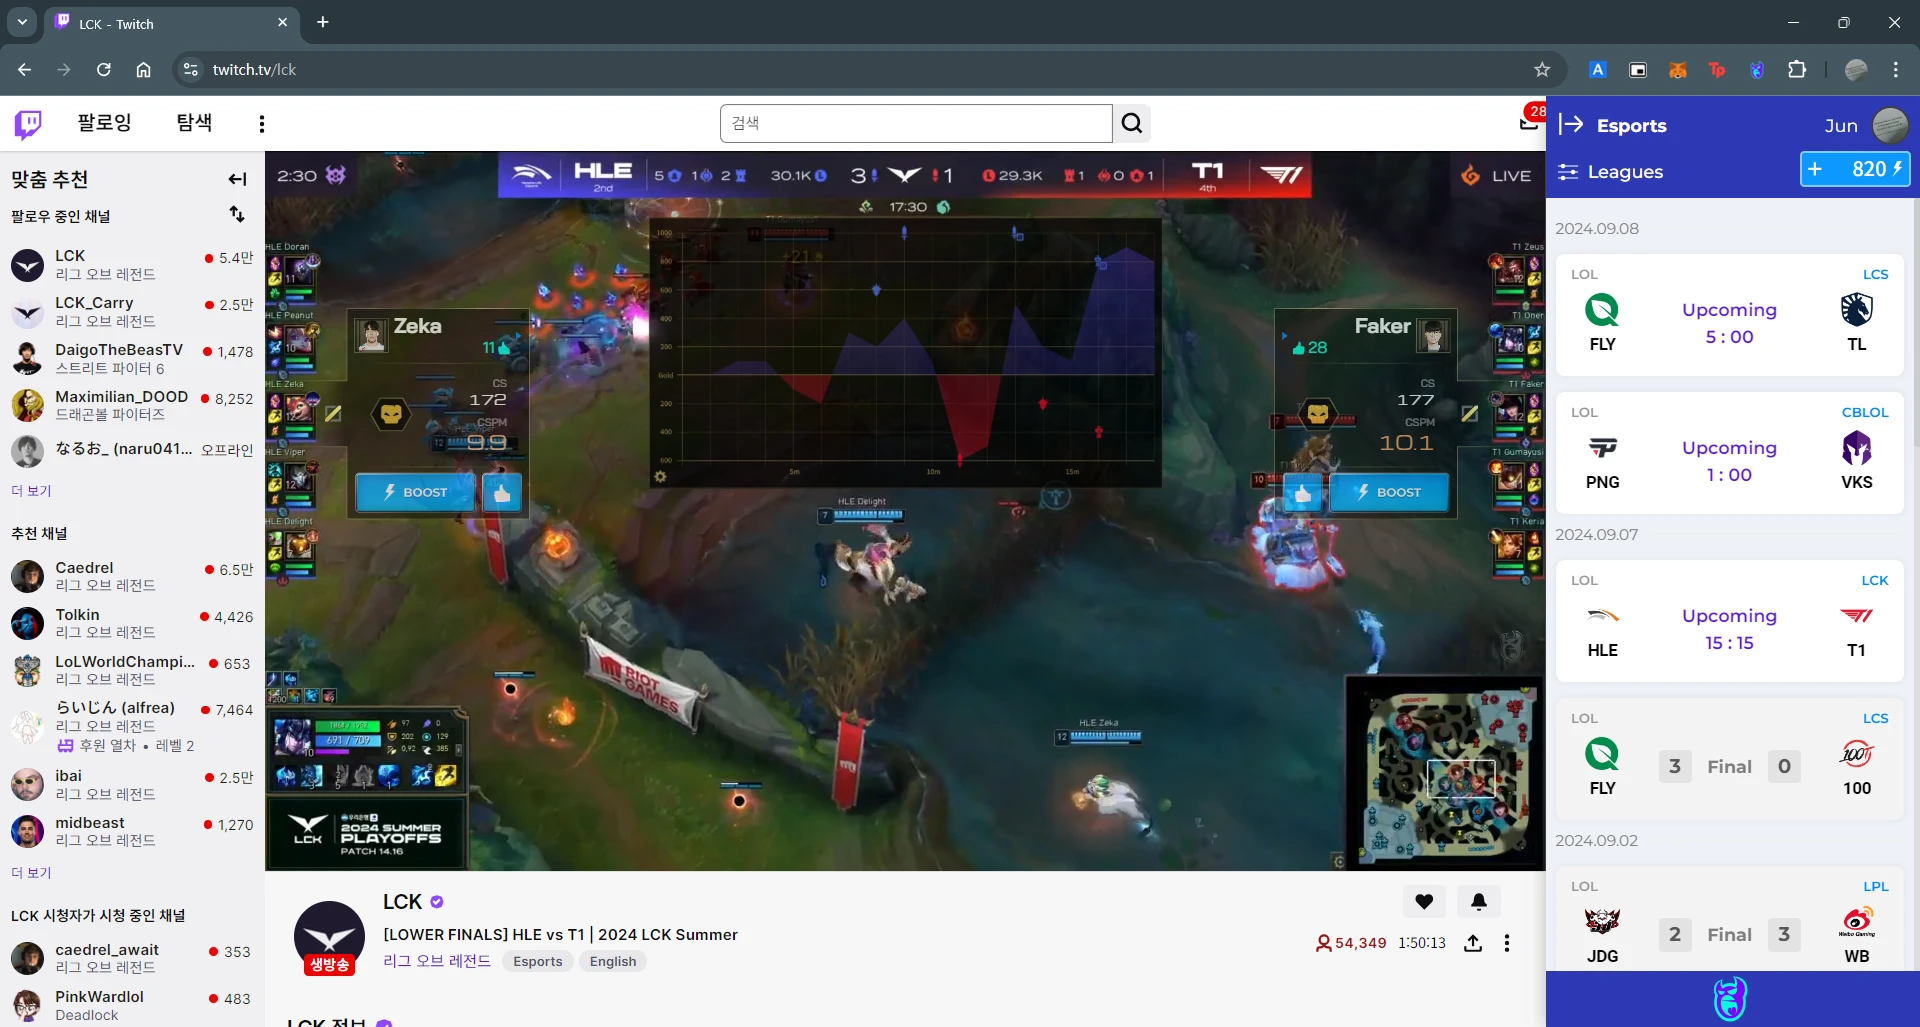Image resolution: width=1920 pixels, height=1027 pixels.
Task: Open the Twitch home logo
Action: pyautogui.click(x=28, y=124)
